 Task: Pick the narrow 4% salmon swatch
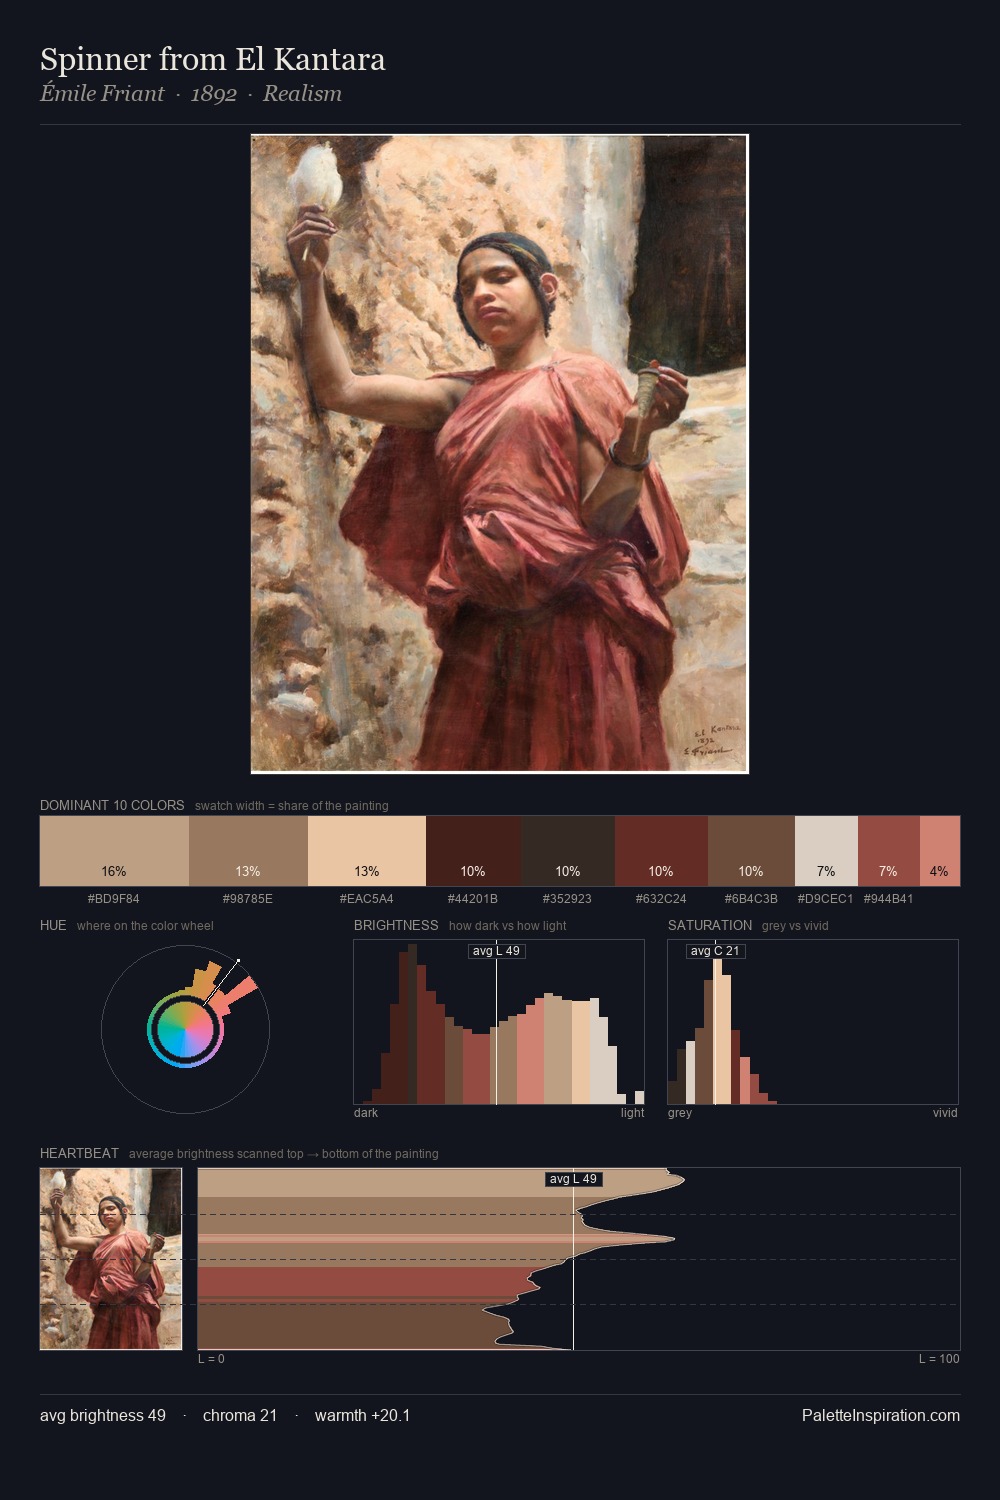(939, 851)
